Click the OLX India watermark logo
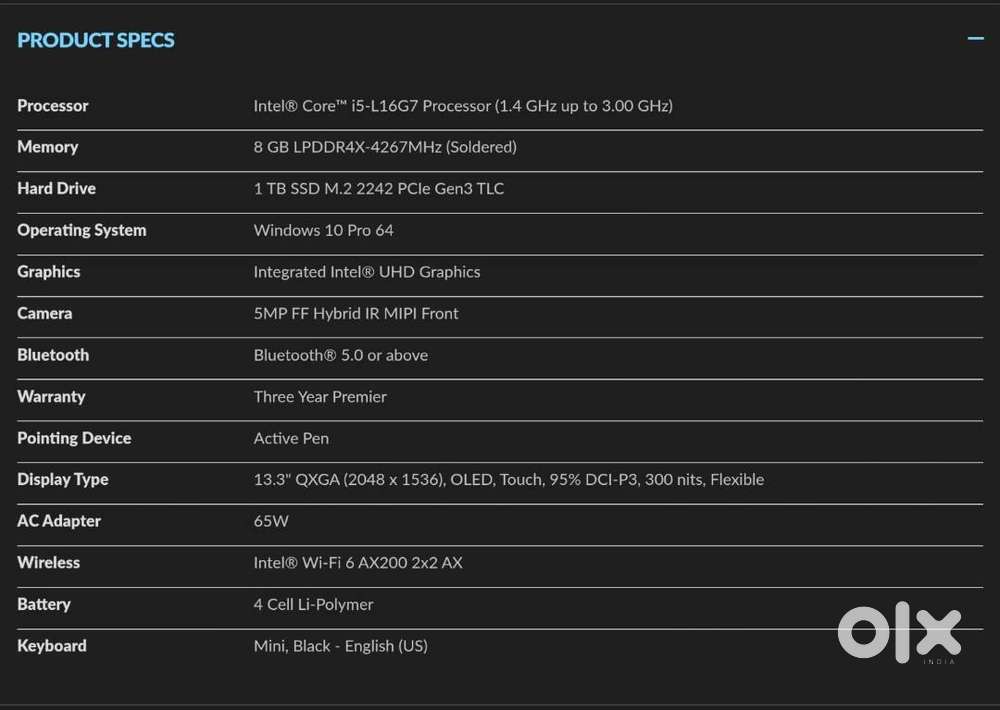 (x=899, y=632)
